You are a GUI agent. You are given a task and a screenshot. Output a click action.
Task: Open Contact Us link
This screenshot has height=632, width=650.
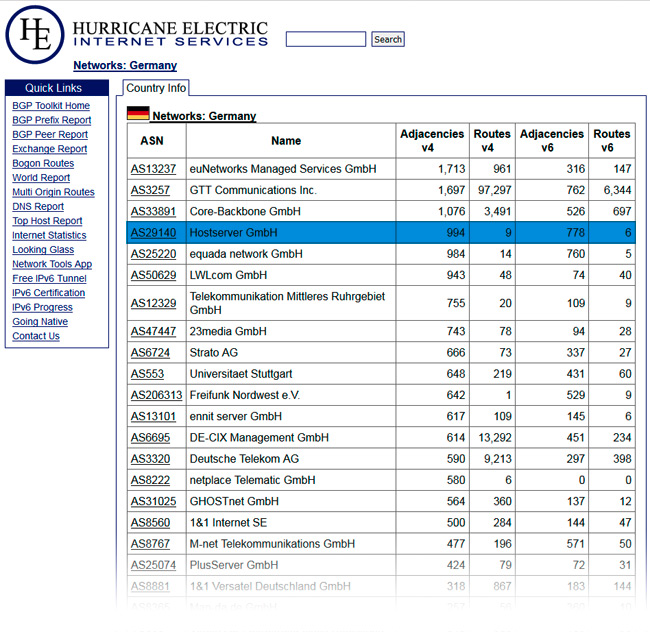pyautogui.click(x=36, y=336)
